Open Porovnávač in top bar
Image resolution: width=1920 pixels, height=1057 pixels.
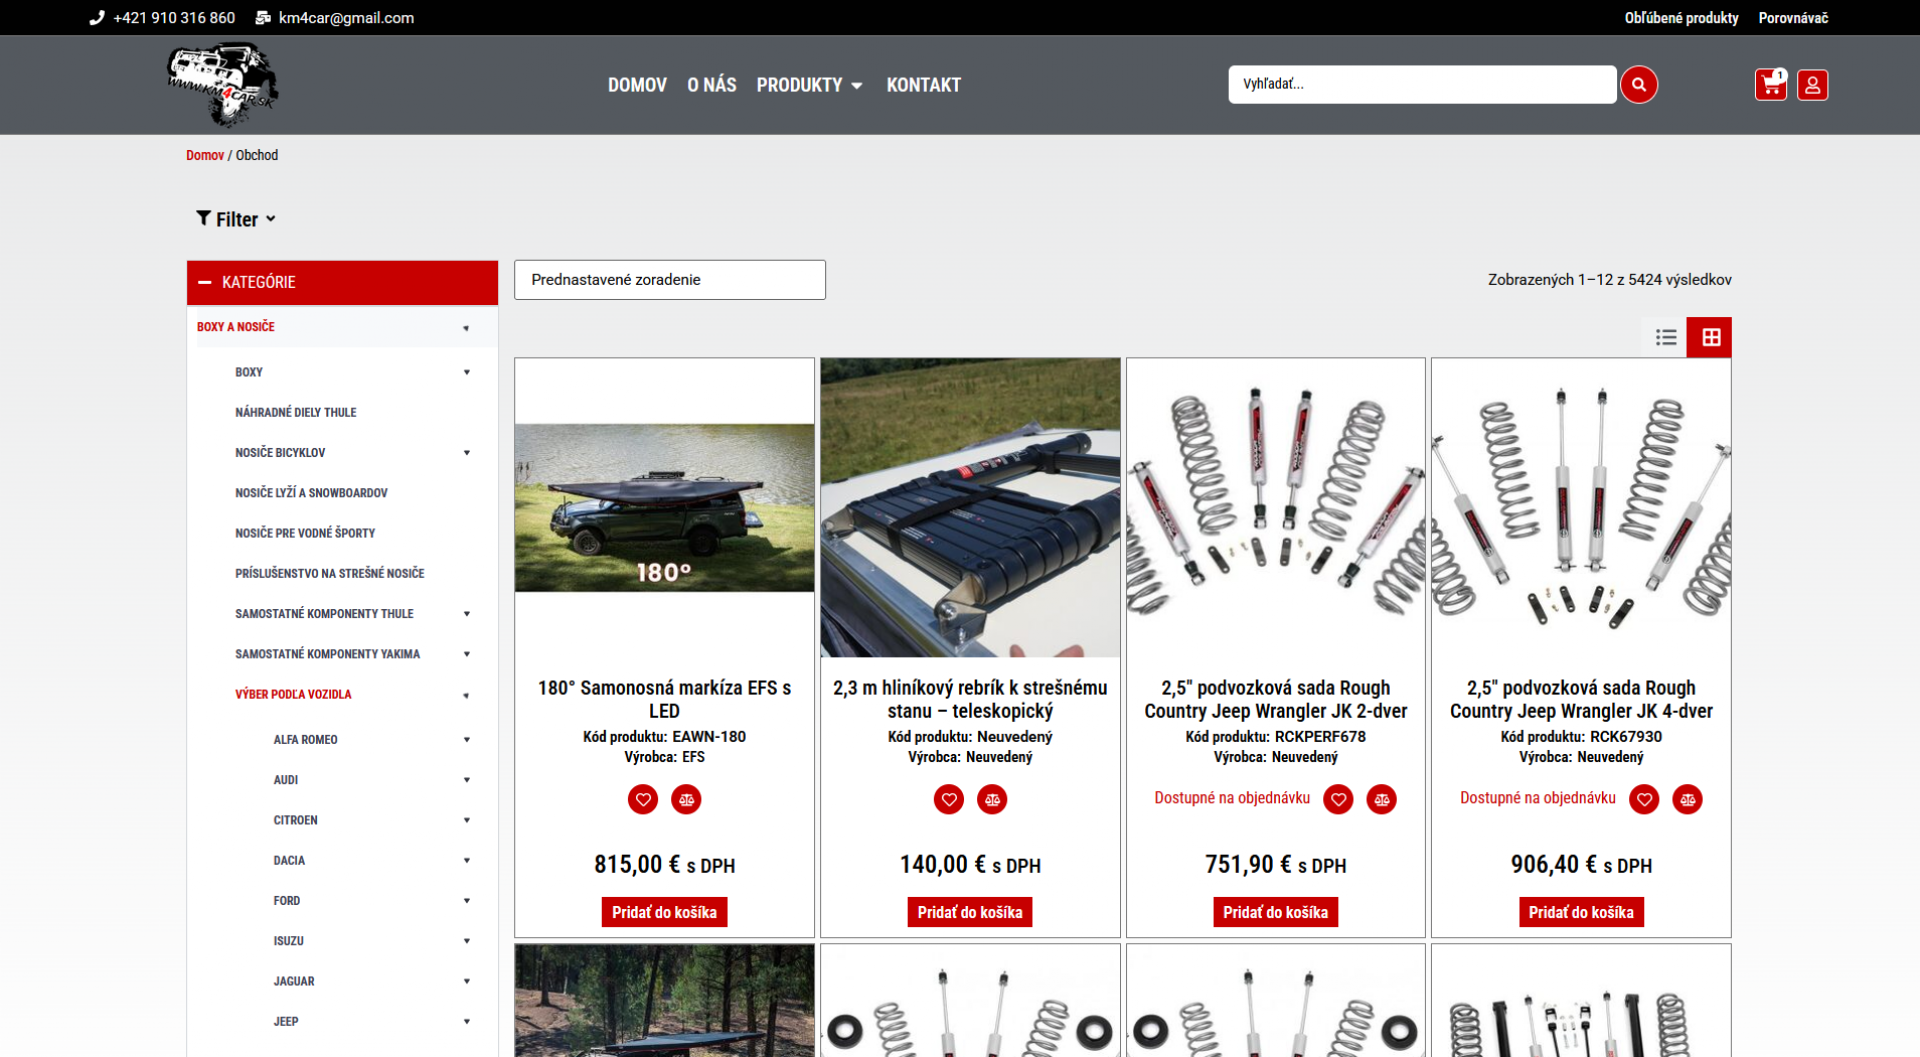tap(1793, 18)
